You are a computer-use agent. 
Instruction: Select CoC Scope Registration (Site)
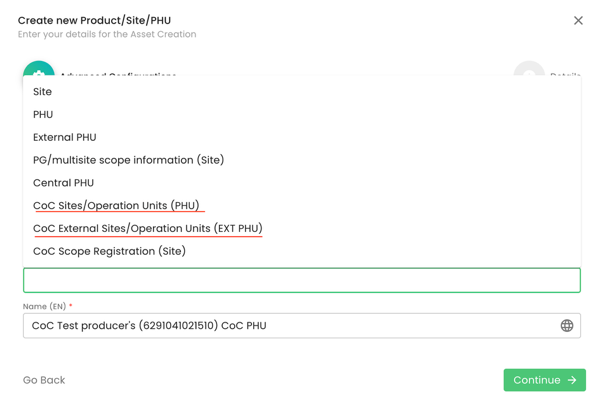[x=109, y=252]
